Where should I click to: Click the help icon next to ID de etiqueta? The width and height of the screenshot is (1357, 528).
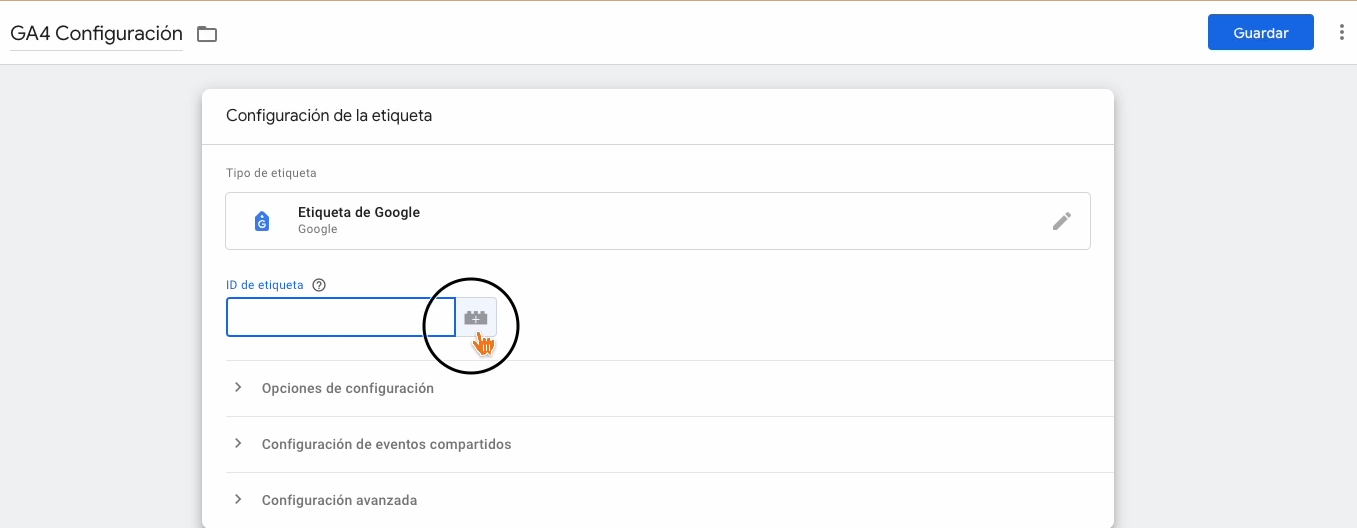[x=319, y=285]
